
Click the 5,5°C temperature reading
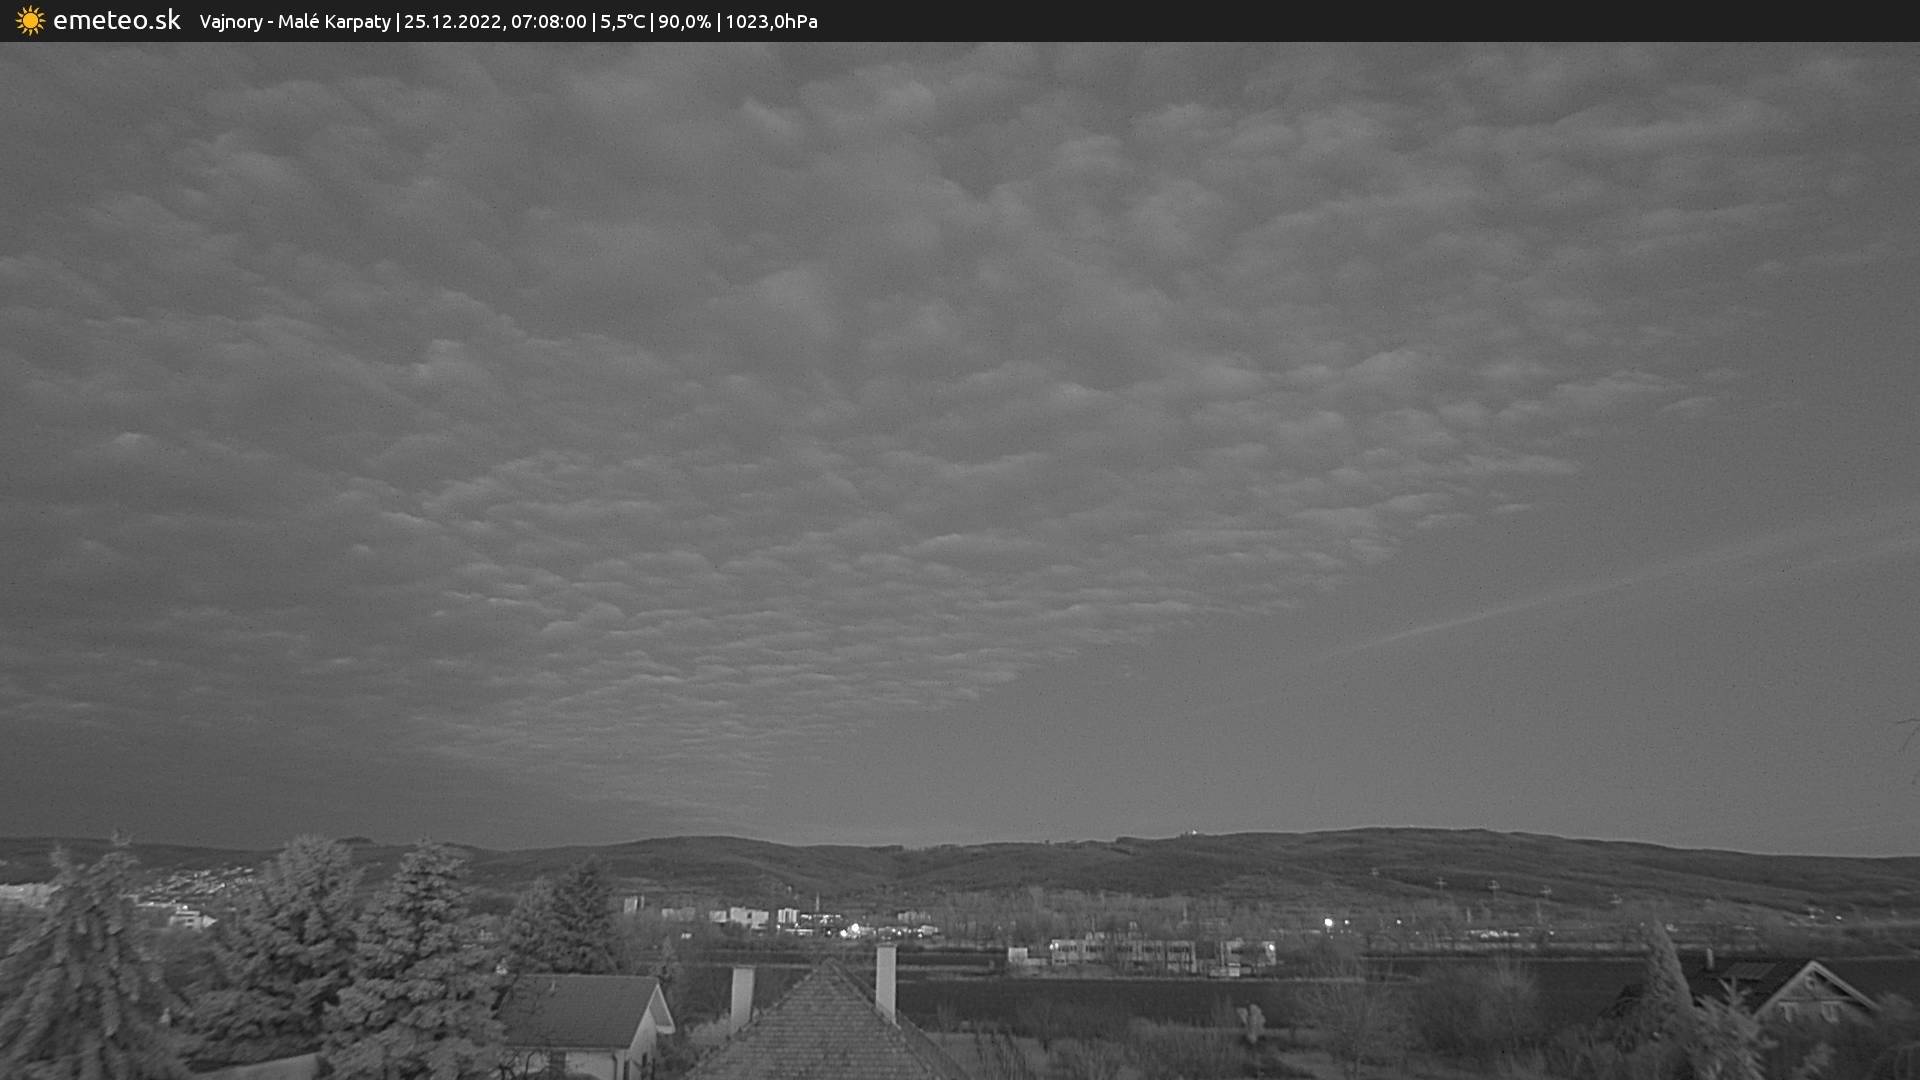point(622,22)
